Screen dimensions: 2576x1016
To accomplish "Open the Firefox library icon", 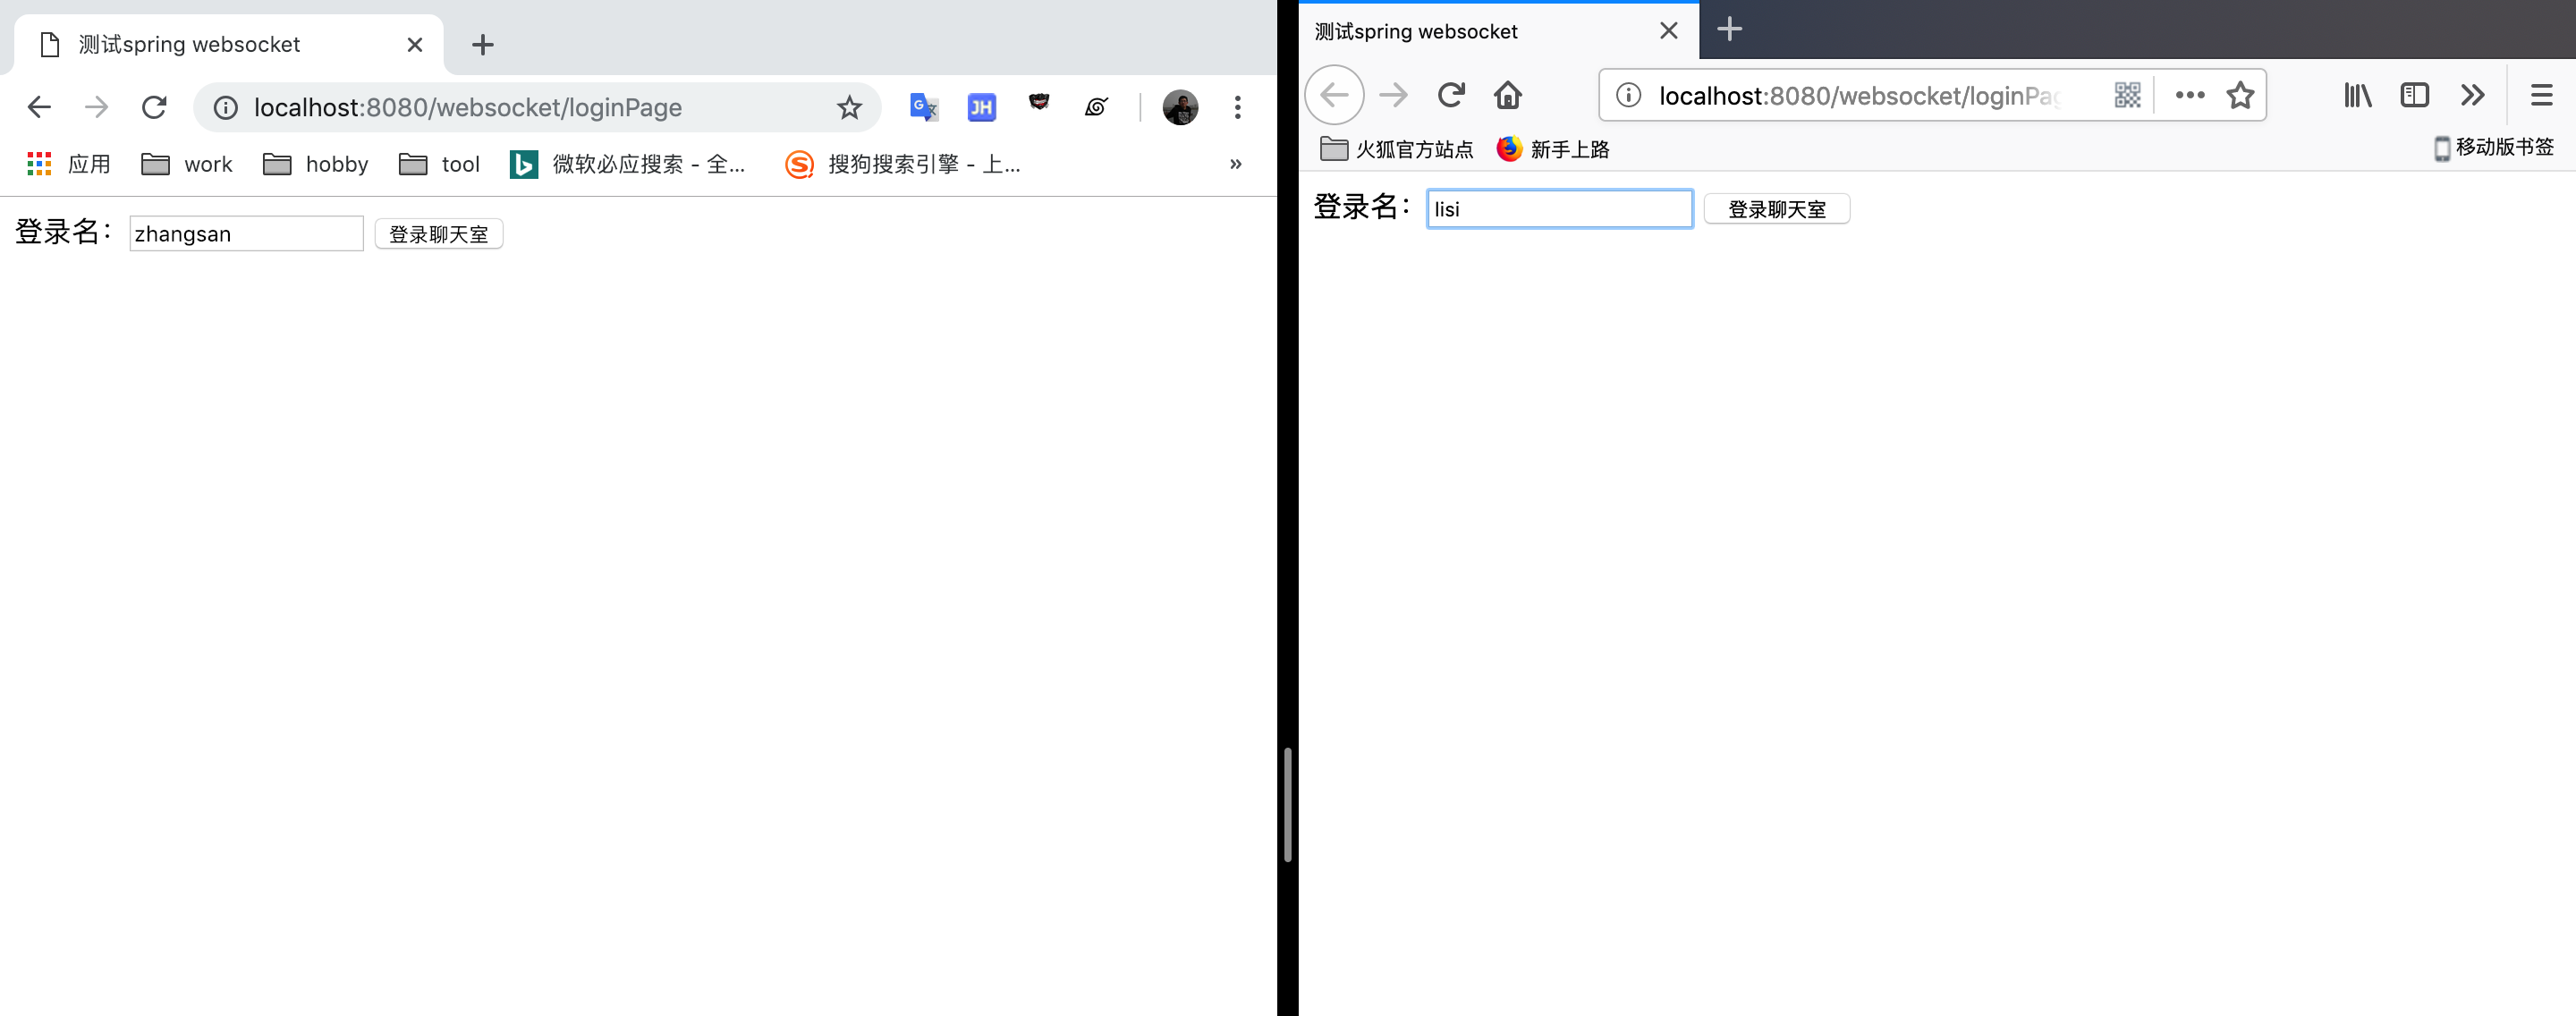I will click(2357, 95).
